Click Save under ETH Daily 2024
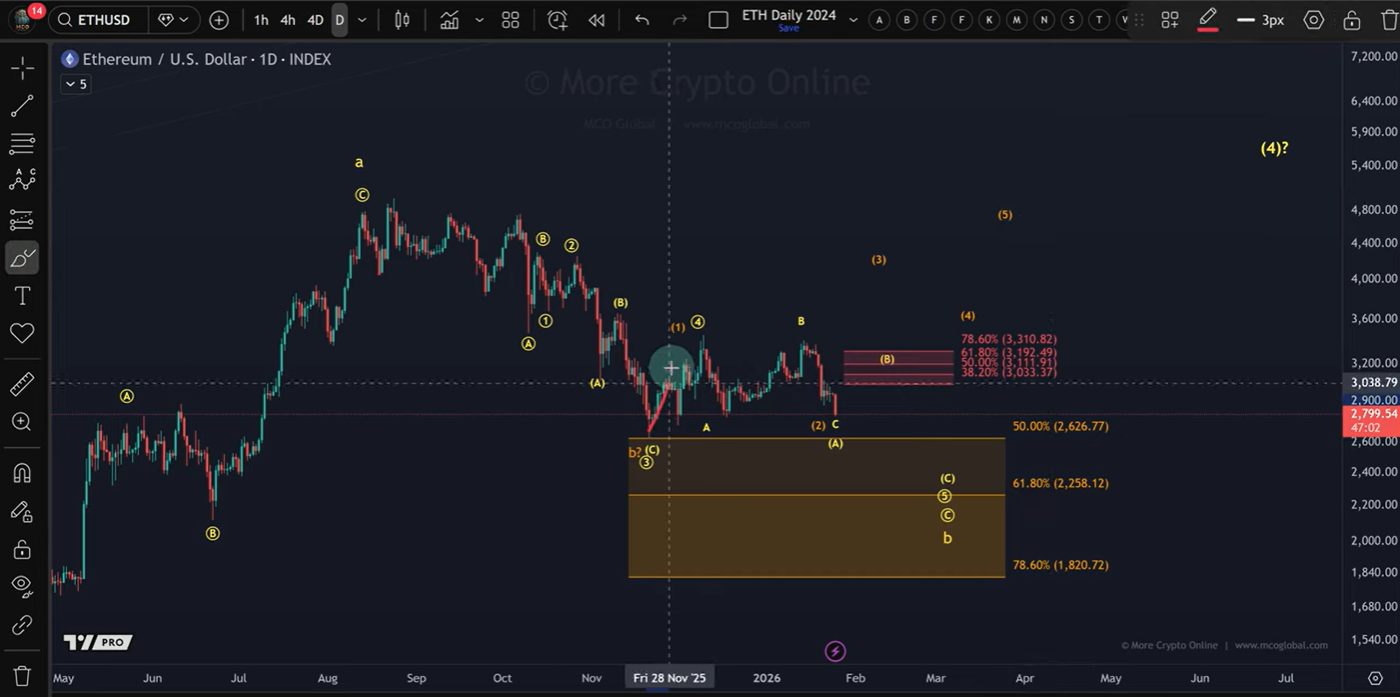Viewport: 1400px width, 697px height. click(x=789, y=28)
